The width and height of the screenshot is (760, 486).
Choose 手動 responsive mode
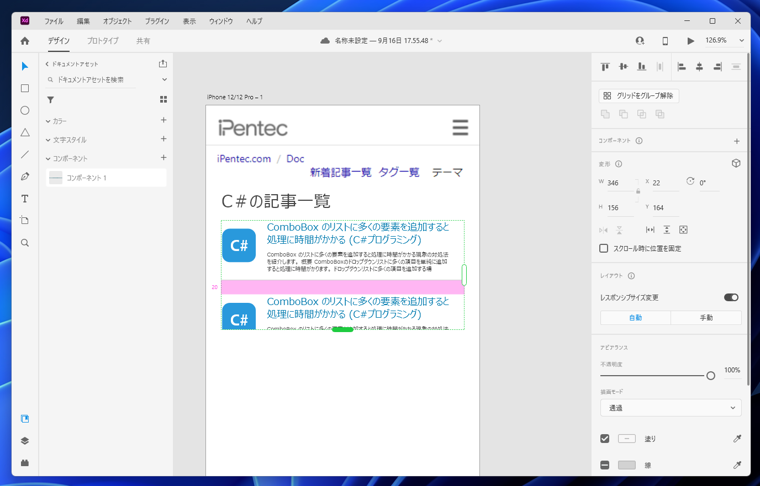coord(706,318)
